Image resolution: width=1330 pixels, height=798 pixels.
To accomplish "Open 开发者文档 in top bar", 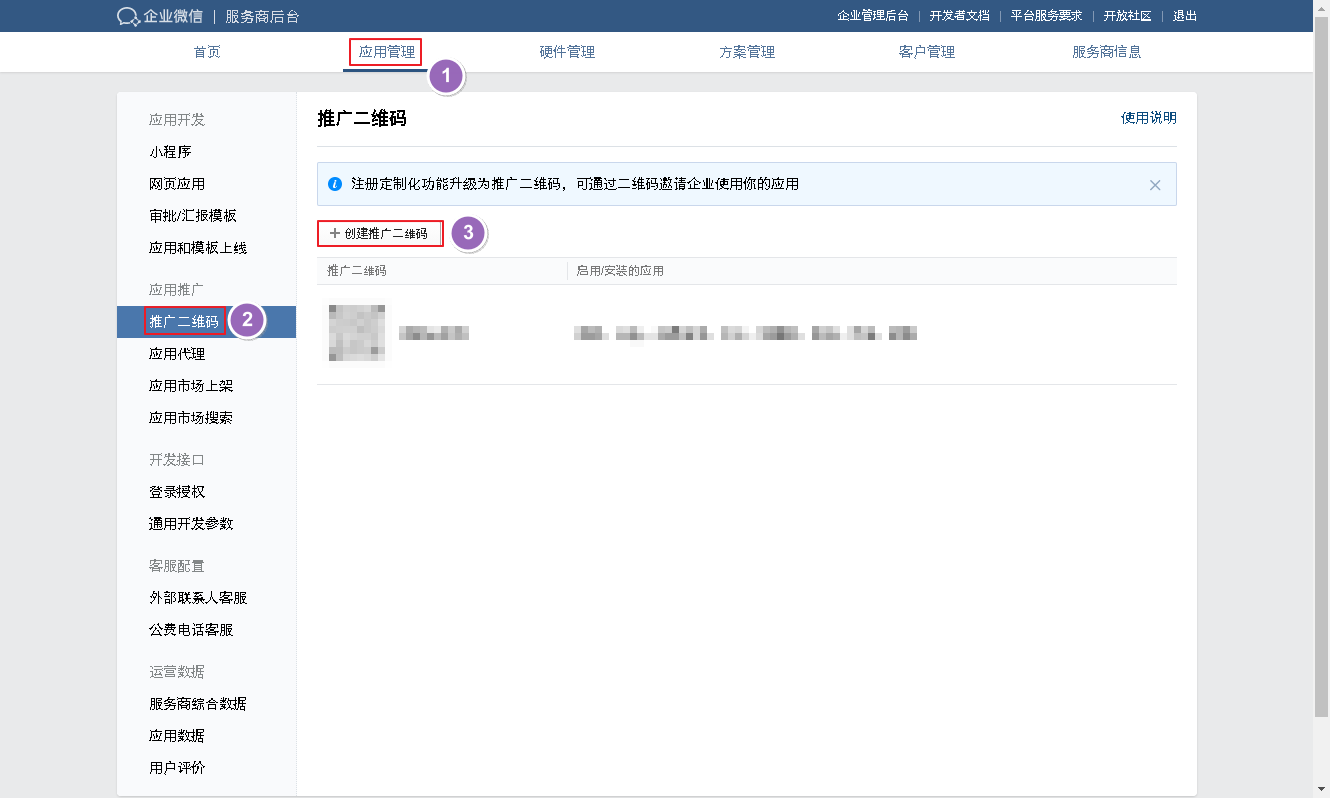I will point(959,16).
